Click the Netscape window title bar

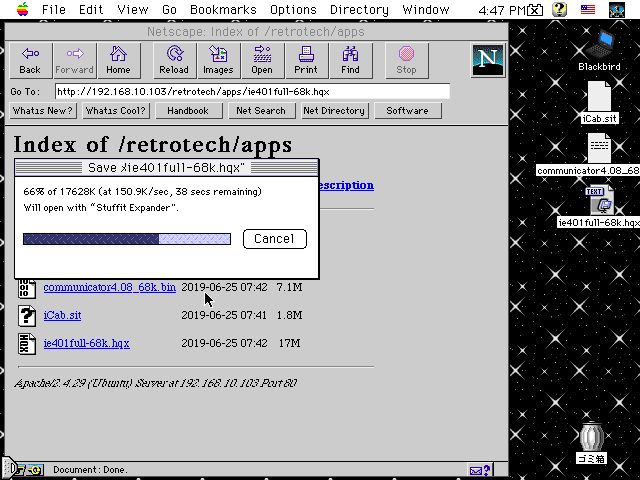[x=256, y=32]
